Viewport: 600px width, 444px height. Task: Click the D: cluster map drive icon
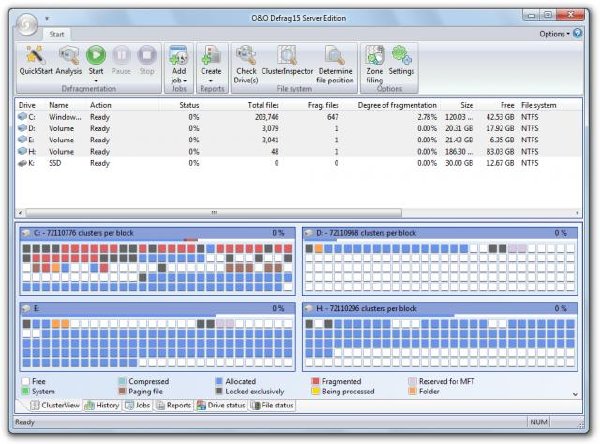(x=308, y=233)
